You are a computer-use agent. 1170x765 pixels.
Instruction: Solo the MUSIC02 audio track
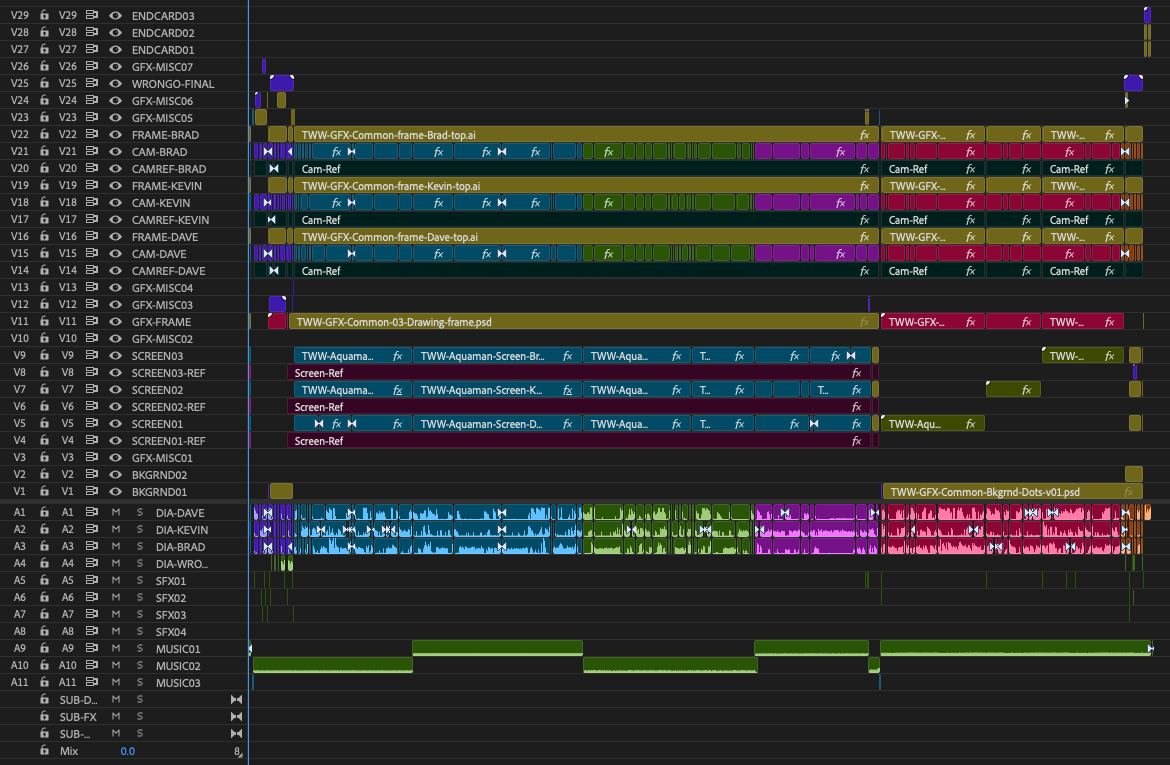(x=140, y=666)
